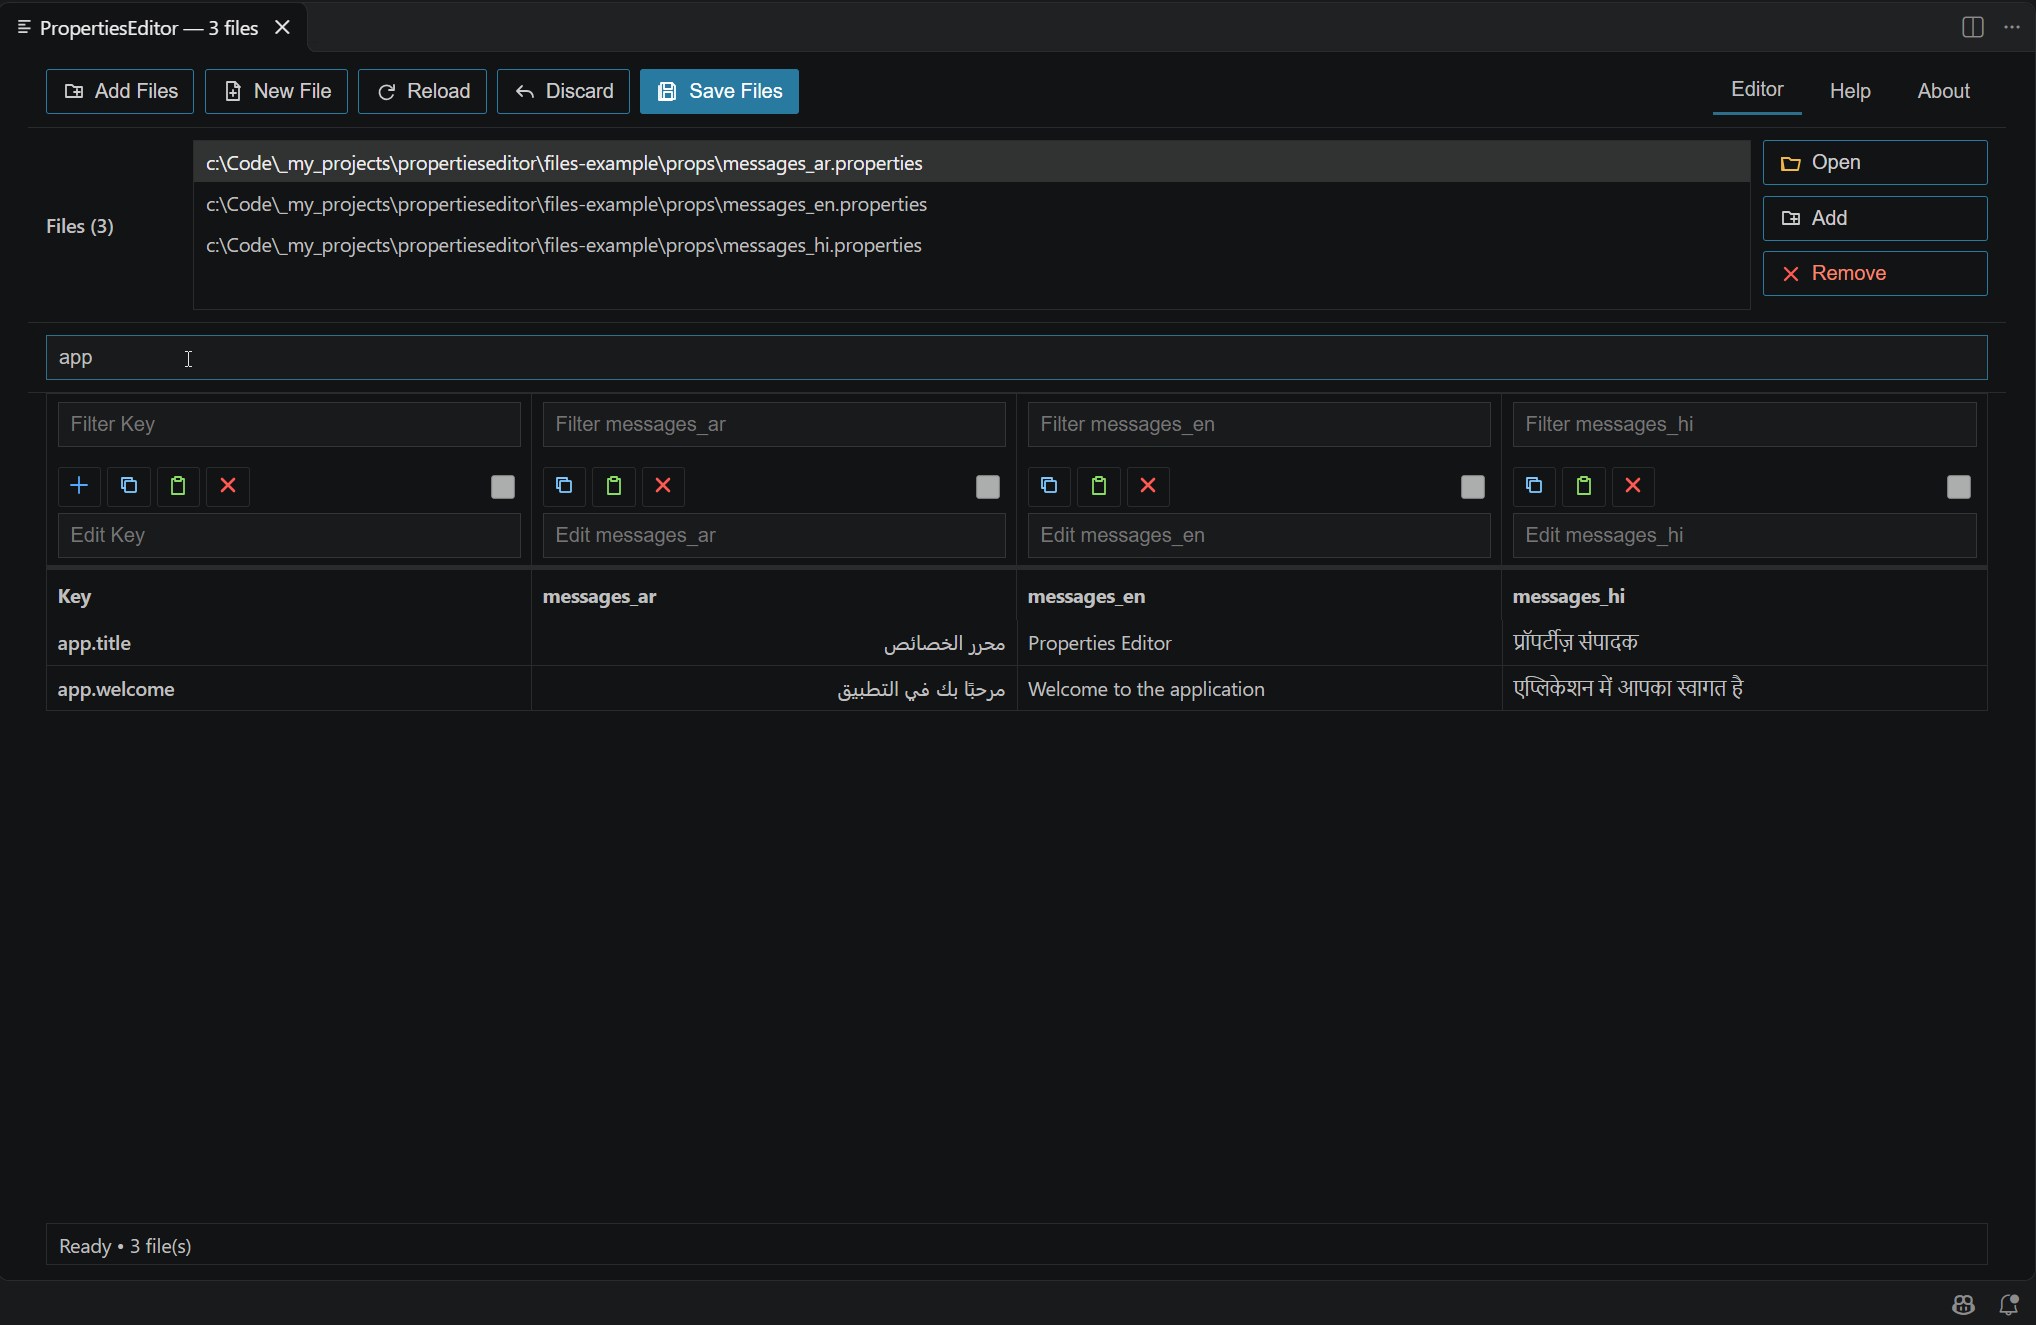
Task: Save Files with the blue button
Action: [x=719, y=91]
